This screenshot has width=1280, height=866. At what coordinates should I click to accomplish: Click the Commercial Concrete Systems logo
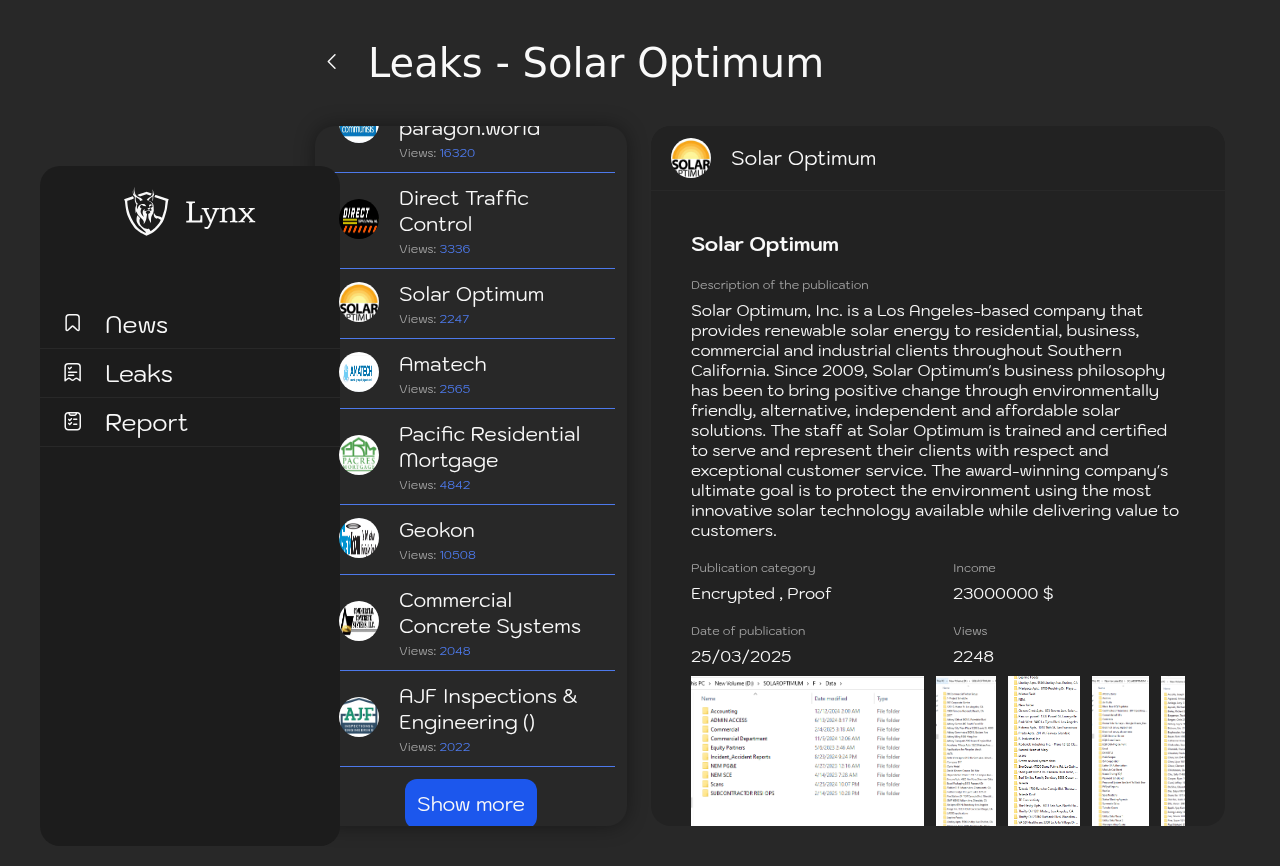[x=359, y=621]
